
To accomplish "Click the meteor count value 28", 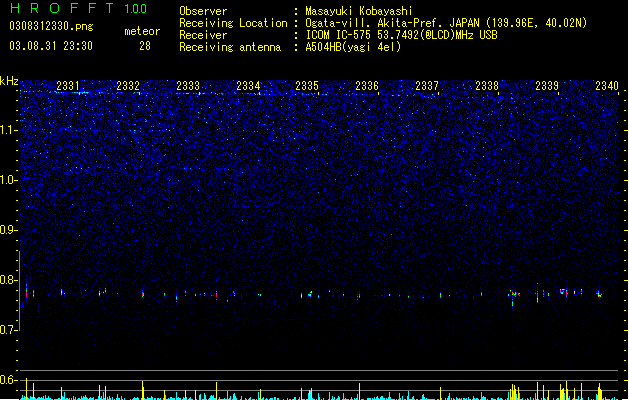I will [145, 46].
